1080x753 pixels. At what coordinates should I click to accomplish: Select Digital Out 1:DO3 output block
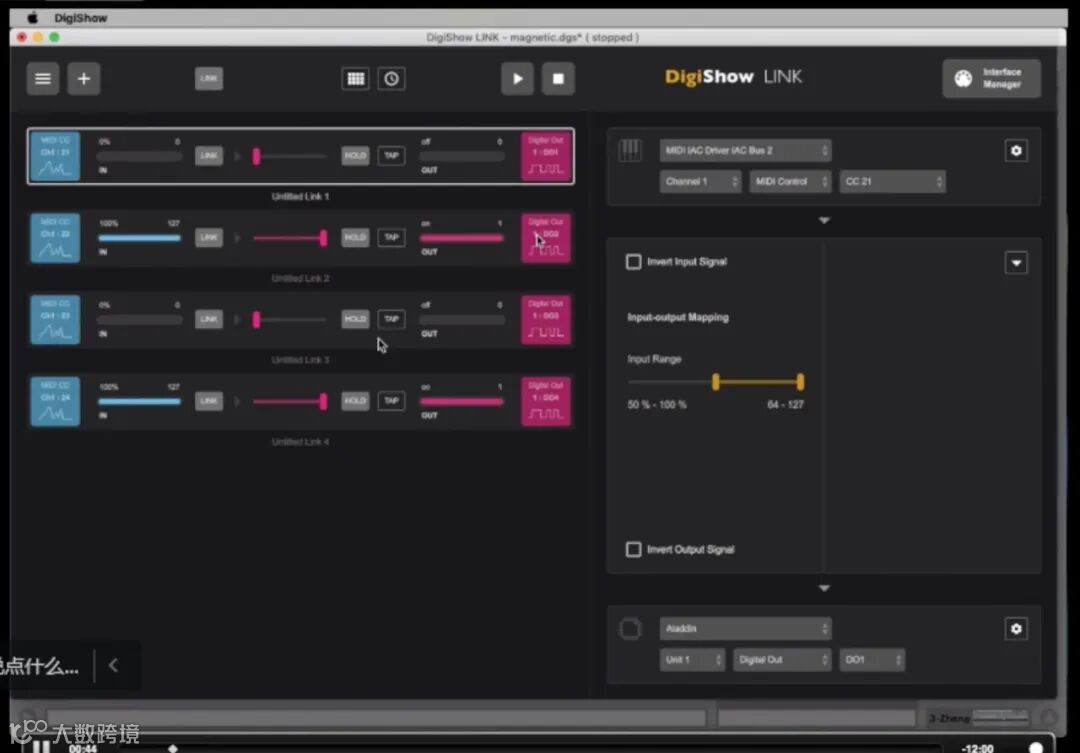546,320
